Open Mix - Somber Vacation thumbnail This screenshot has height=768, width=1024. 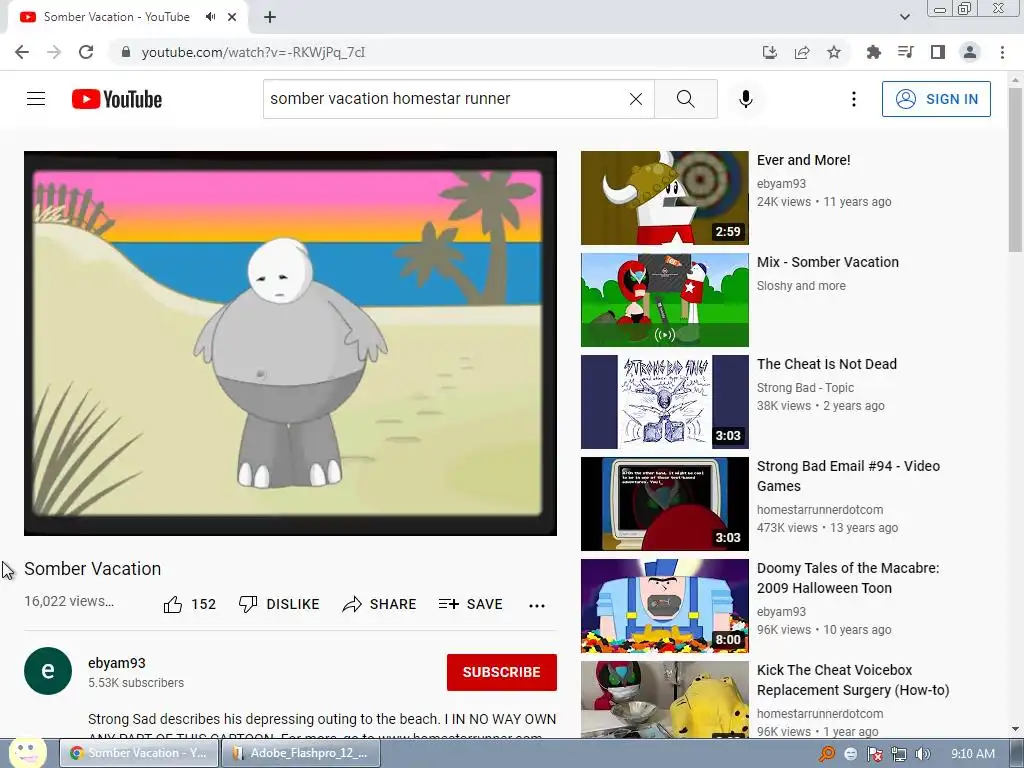[665, 300]
